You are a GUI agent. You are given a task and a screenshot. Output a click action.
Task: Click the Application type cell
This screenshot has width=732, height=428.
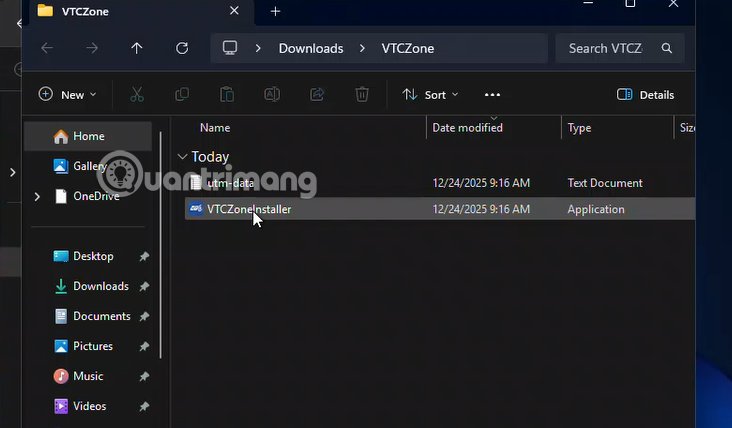tap(596, 209)
